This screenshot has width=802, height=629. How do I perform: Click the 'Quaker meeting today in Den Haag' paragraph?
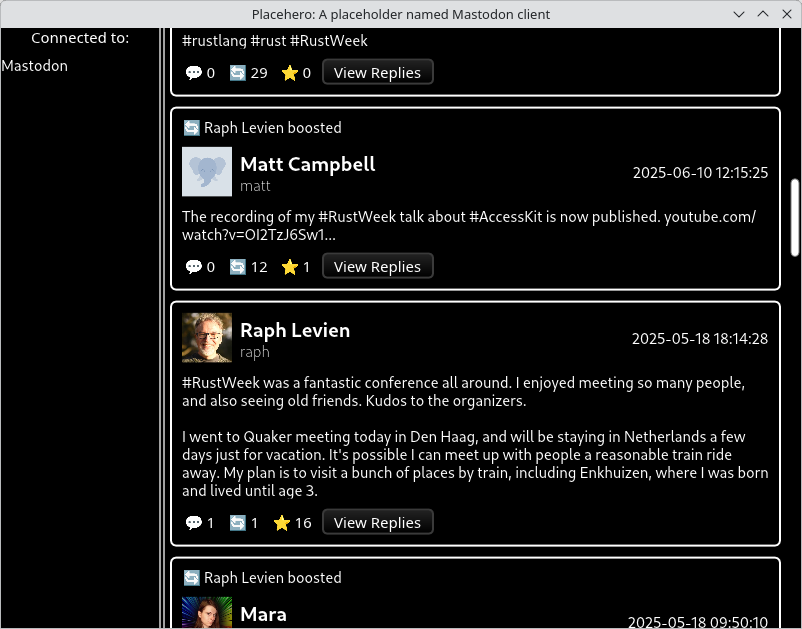[x=475, y=464]
